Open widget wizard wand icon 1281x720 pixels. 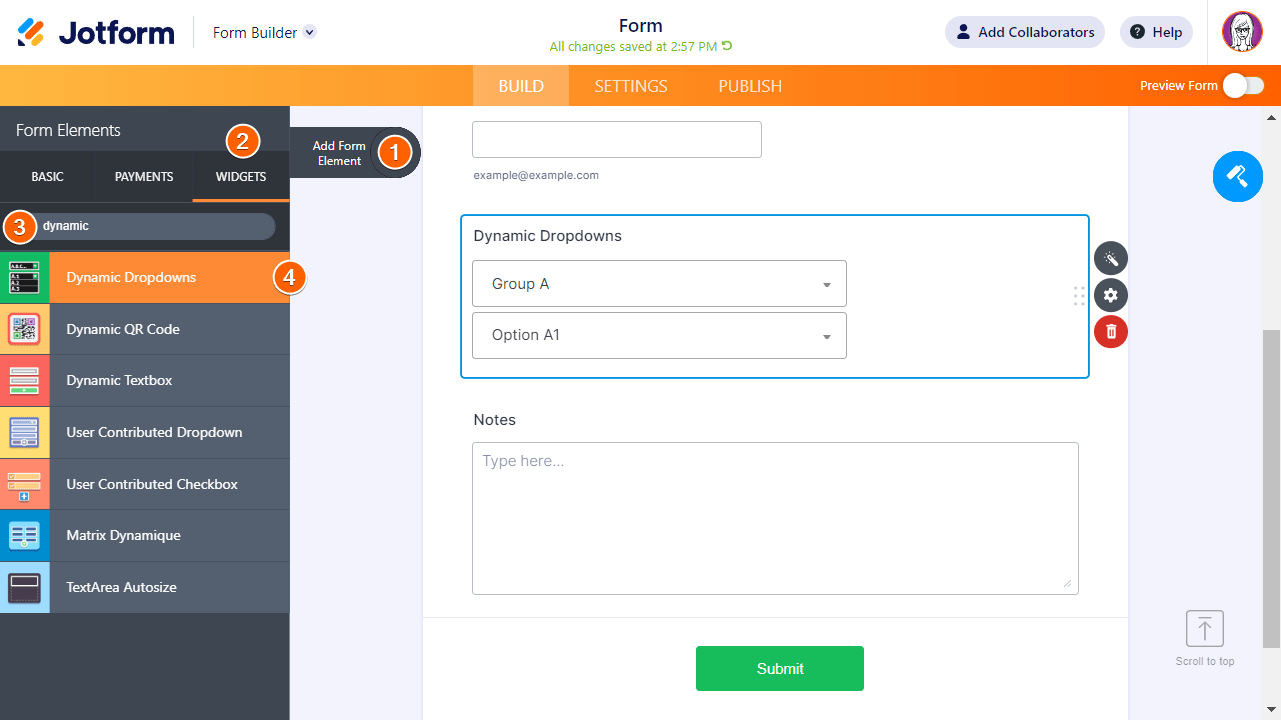[x=1111, y=259]
